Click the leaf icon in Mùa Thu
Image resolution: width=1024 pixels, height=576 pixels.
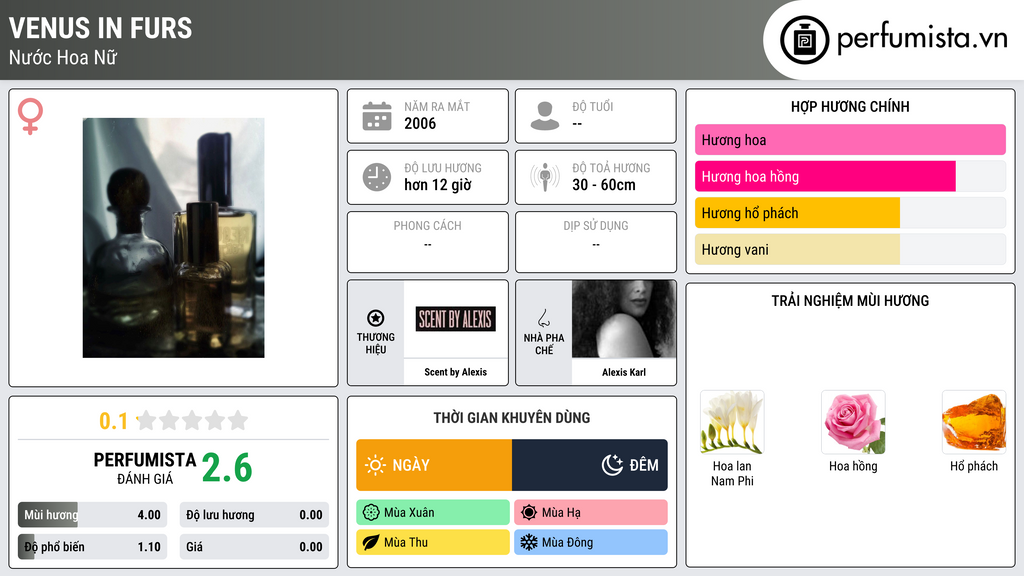[371, 542]
